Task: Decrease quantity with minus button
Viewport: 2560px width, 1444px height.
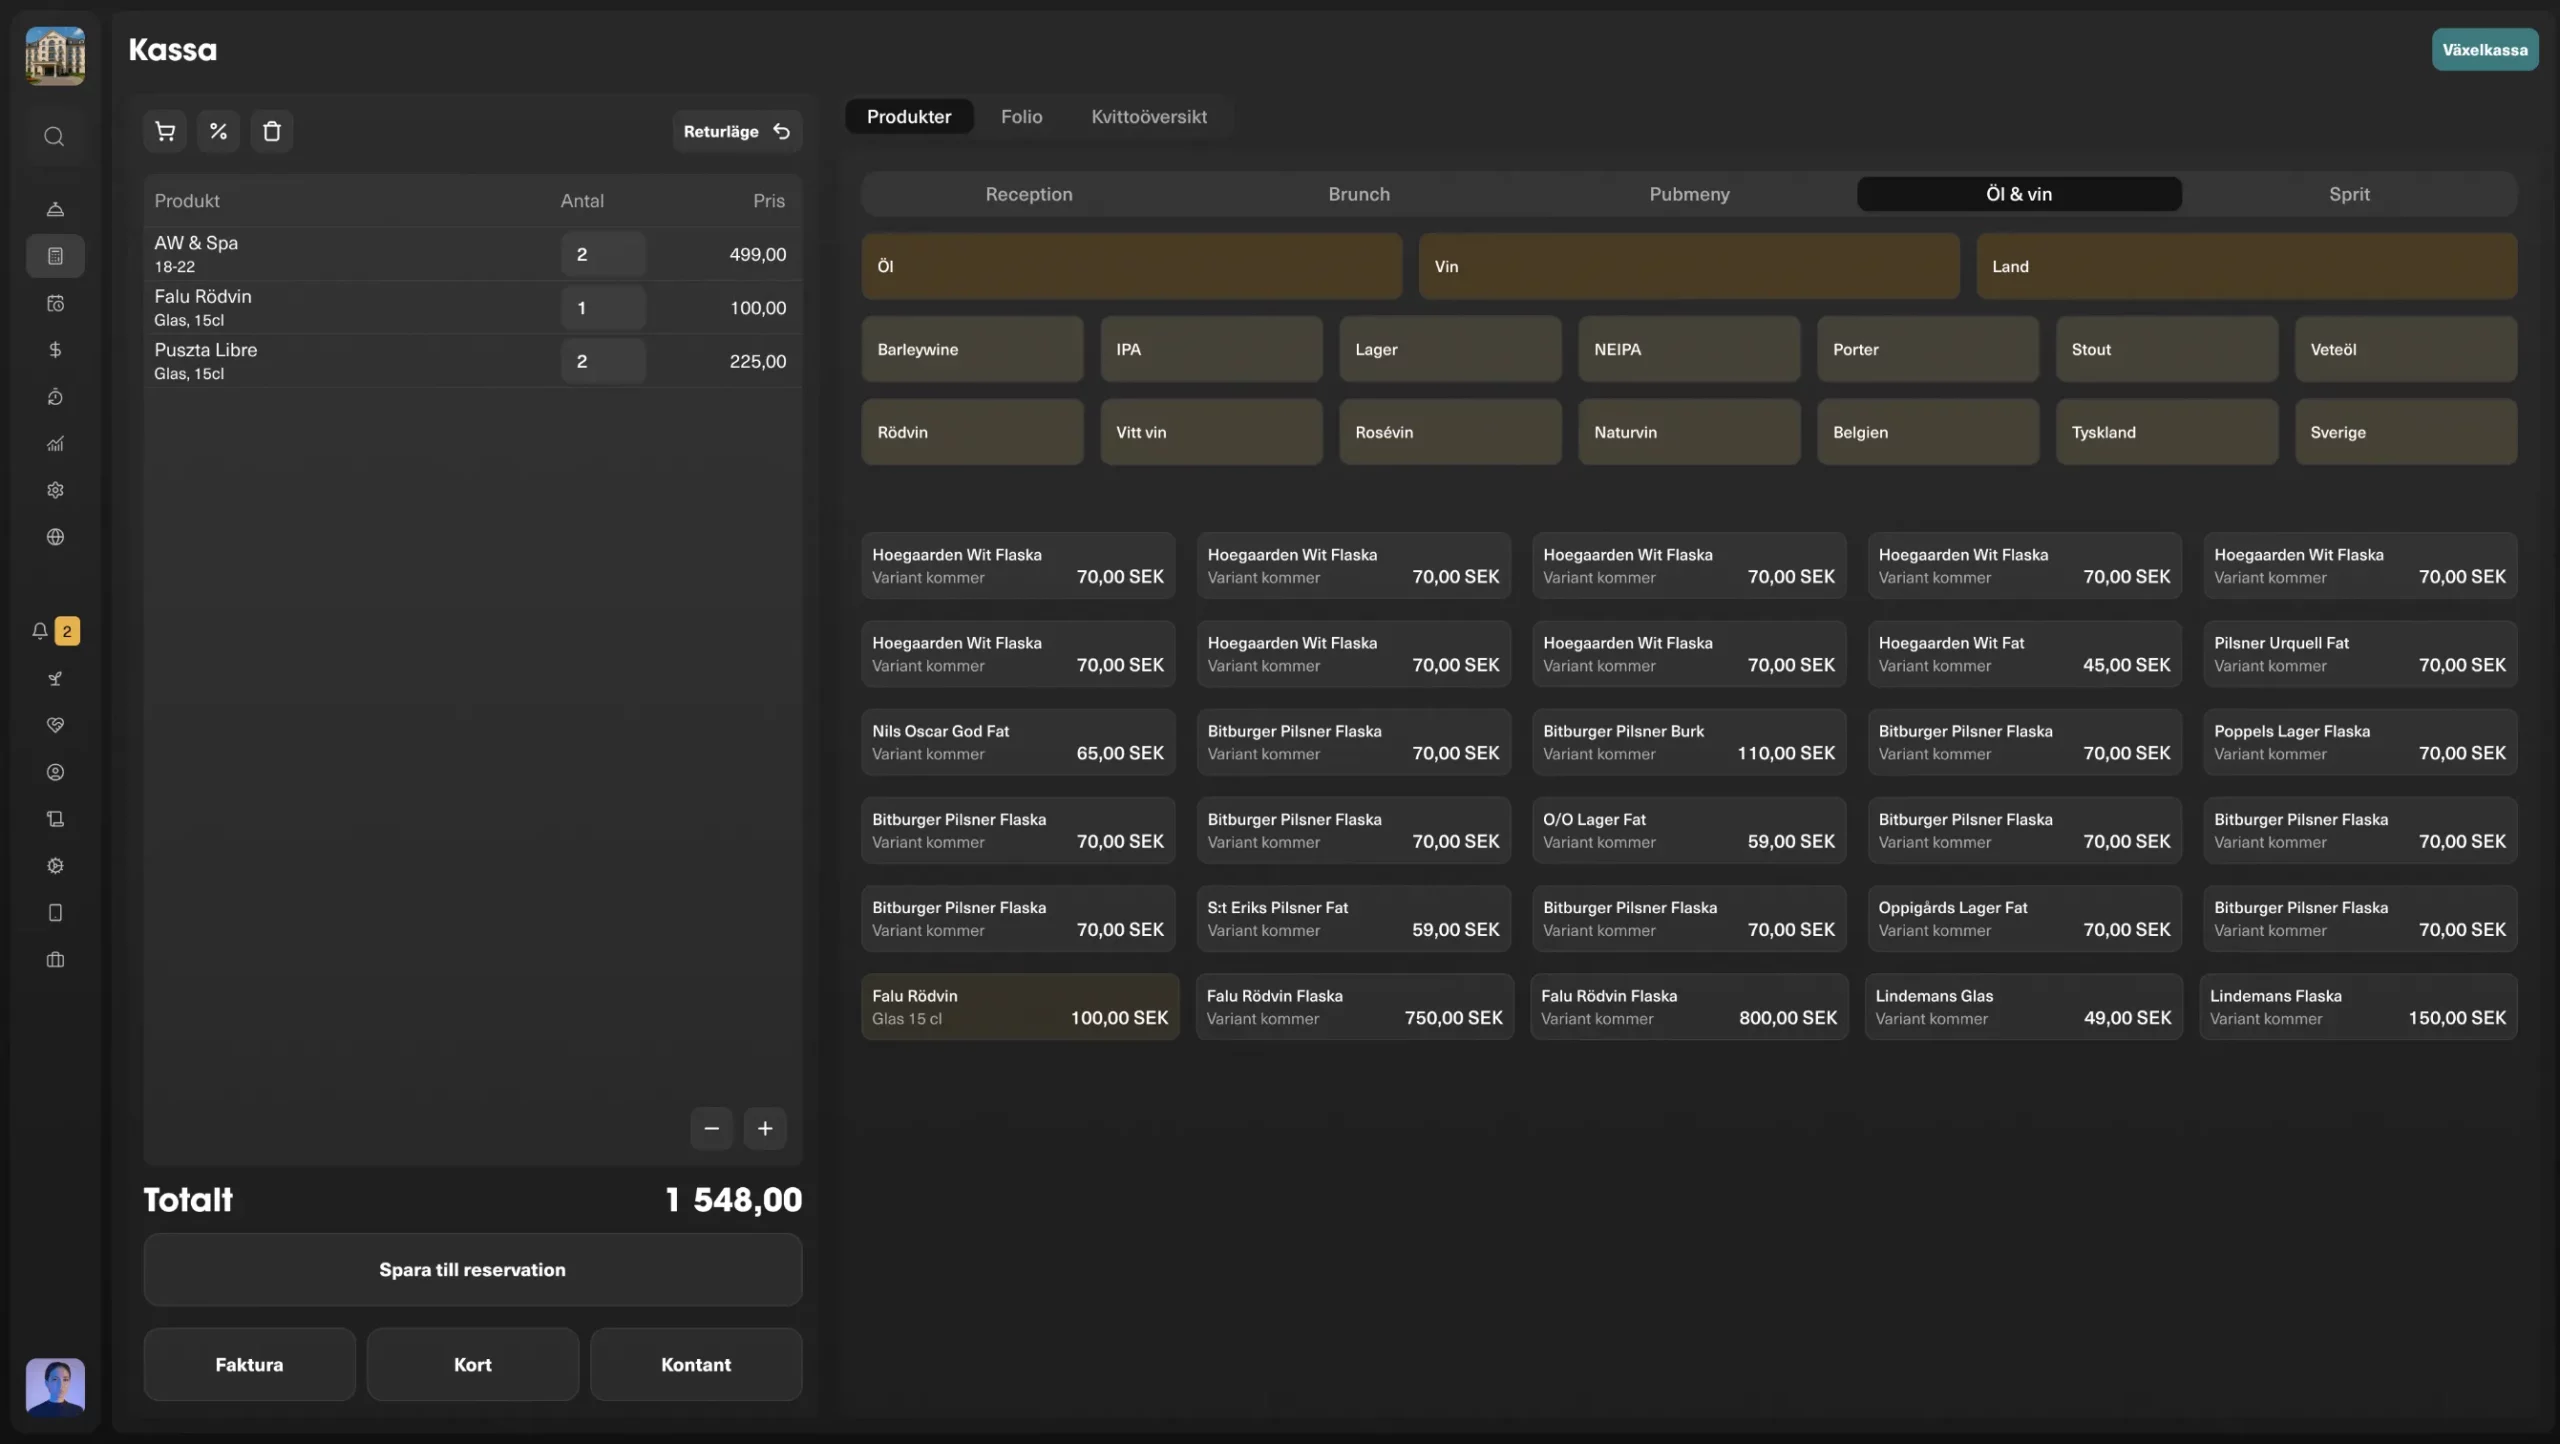Action: pyautogui.click(x=711, y=1128)
